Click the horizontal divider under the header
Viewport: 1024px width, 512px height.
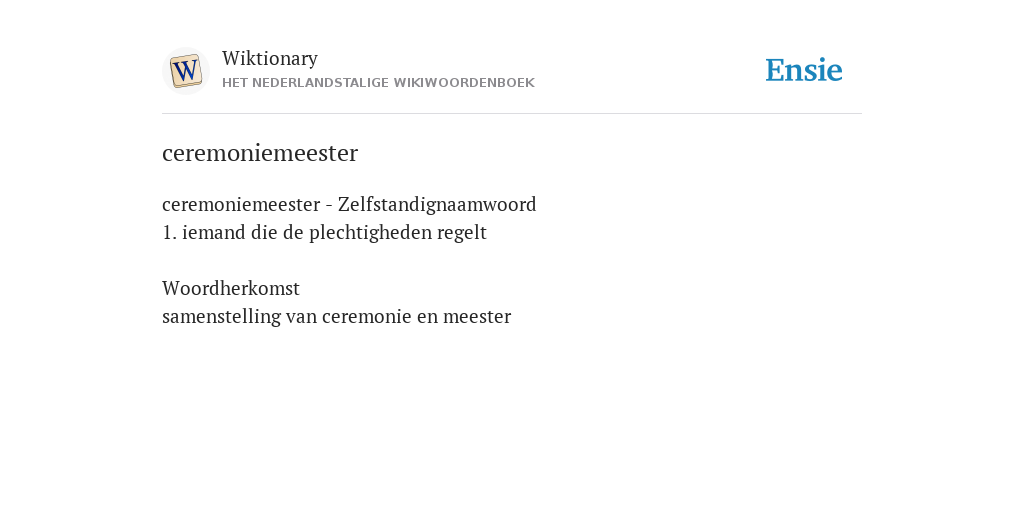[512, 114]
